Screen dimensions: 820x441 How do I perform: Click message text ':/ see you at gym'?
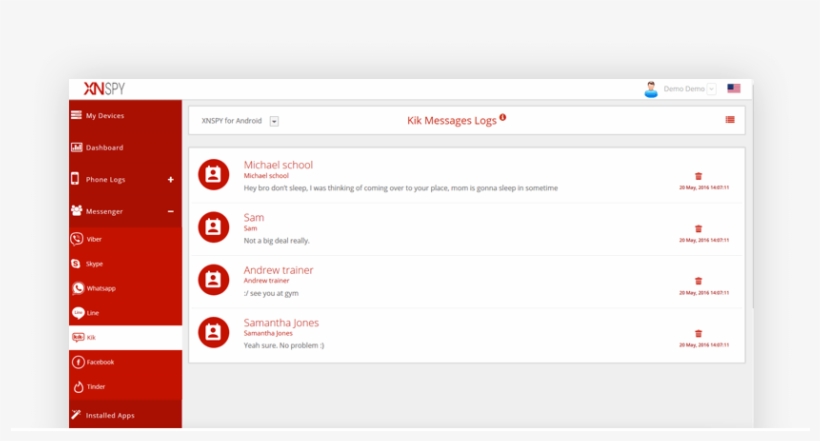coord(271,293)
